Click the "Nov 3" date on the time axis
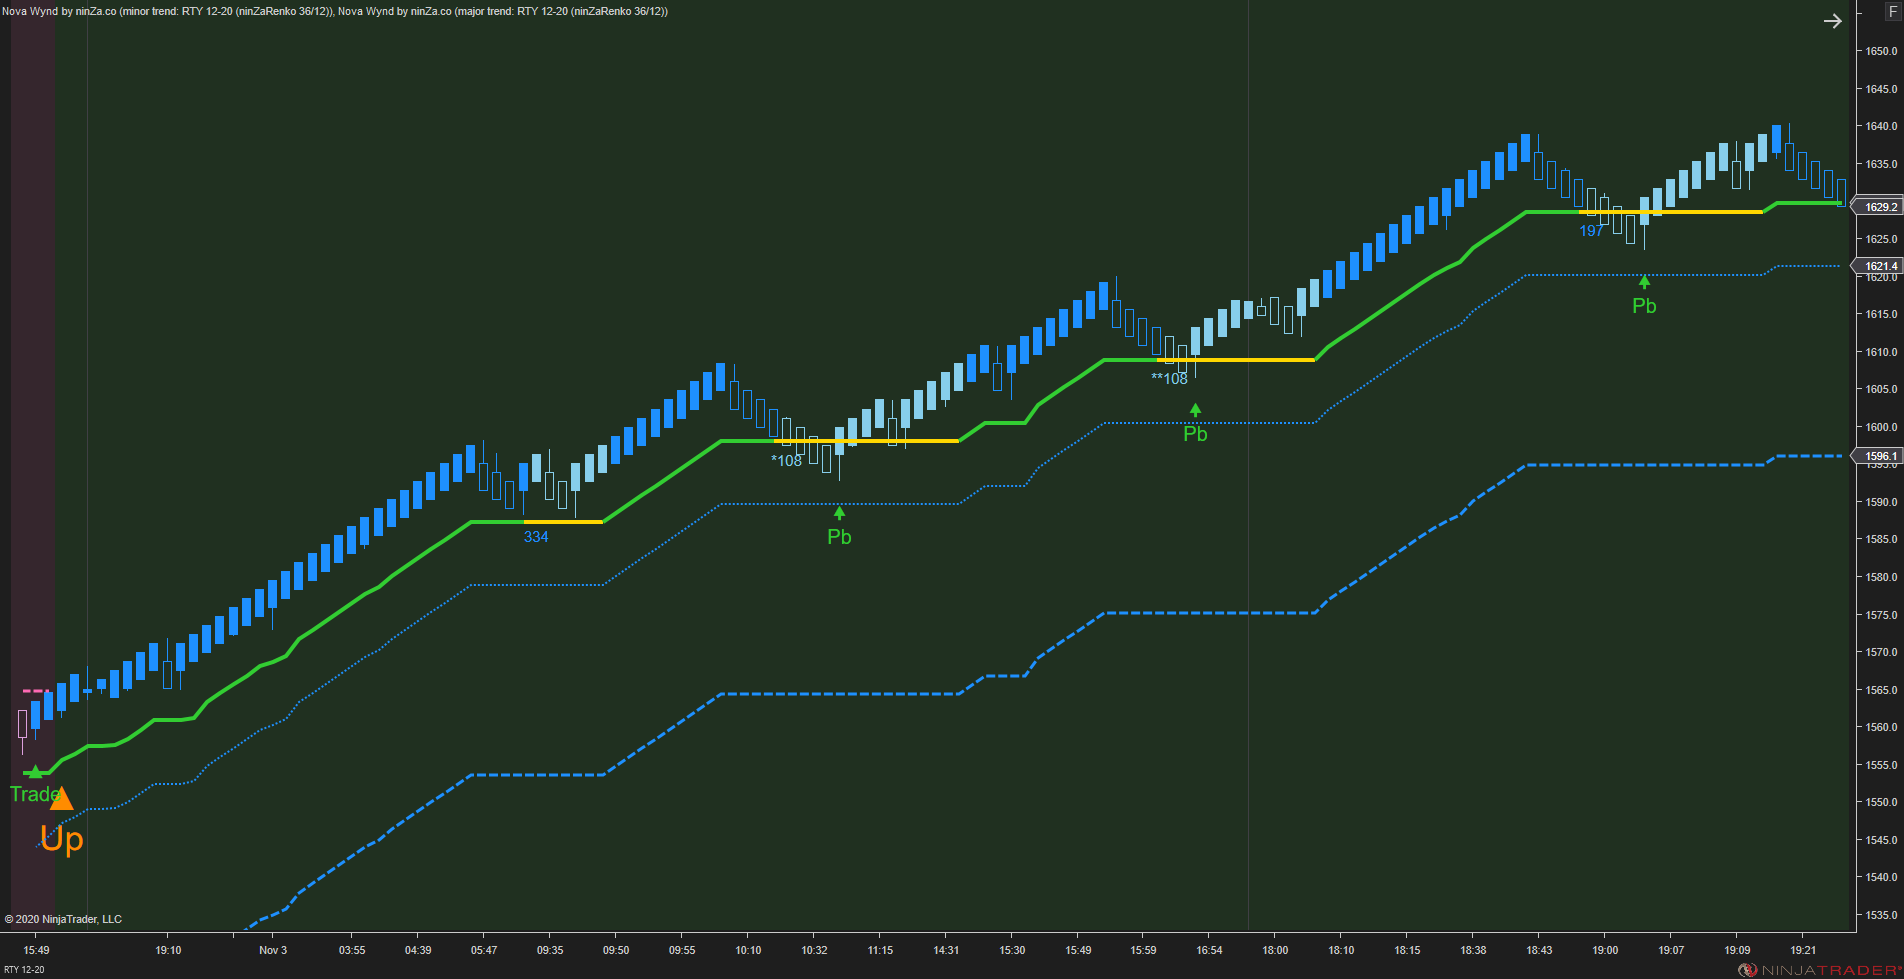Screen dimensions: 1904x979 point(272,950)
